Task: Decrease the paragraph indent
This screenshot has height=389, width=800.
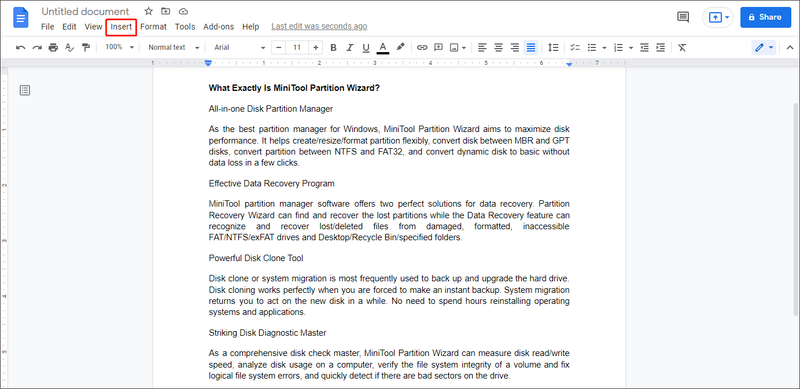Action: point(644,47)
